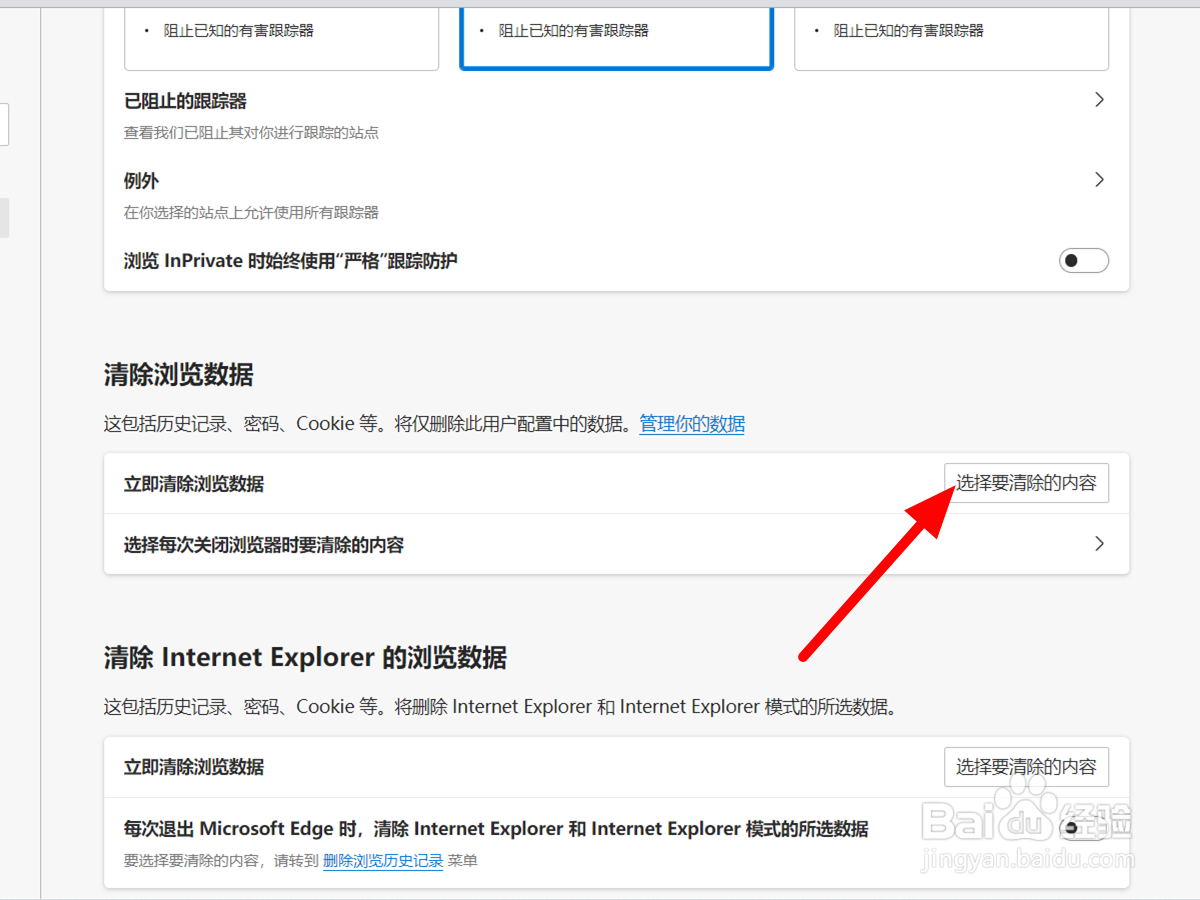Expand 选择每次关闭浏览器时要清除的内容 chevron
The height and width of the screenshot is (900, 1200).
[1099, 544]
